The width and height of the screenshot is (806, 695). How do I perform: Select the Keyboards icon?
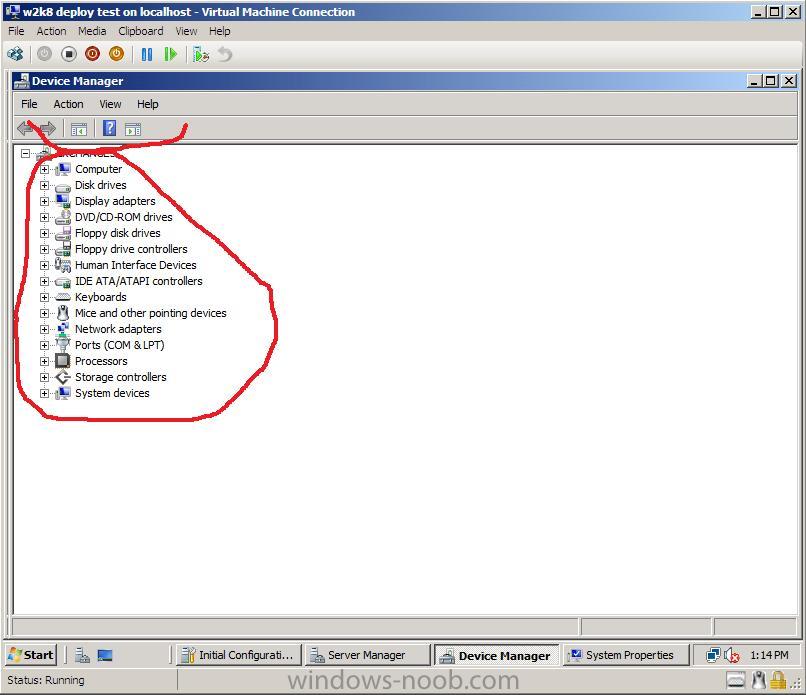point(63,297)
